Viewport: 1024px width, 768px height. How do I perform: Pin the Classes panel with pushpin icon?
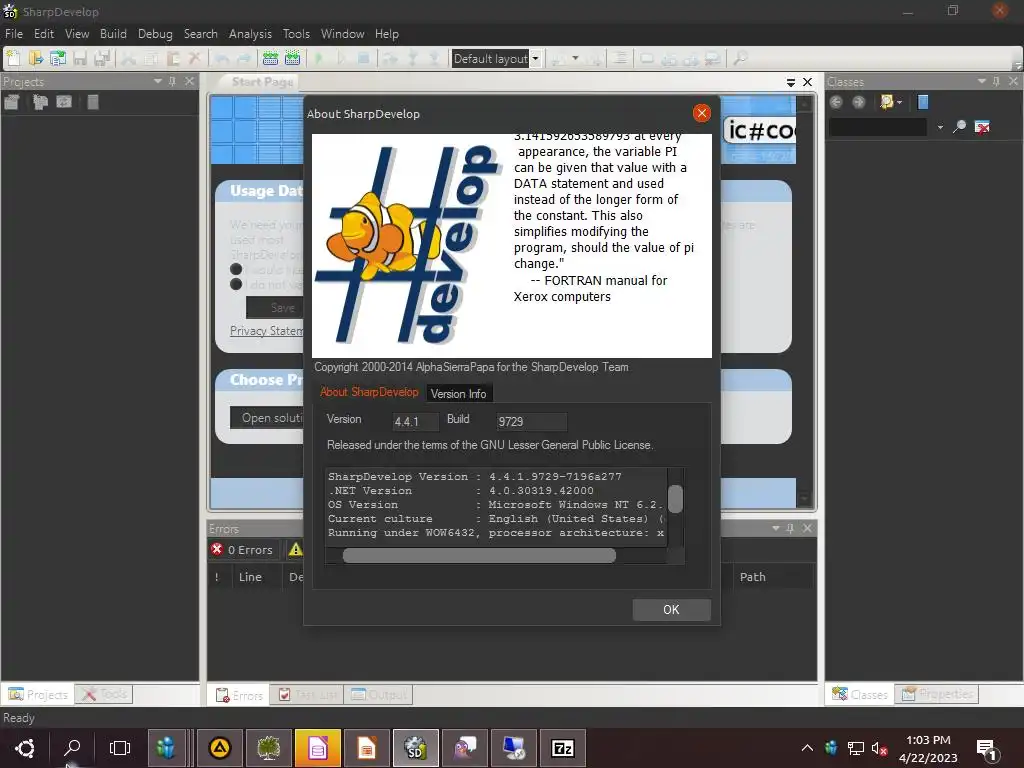[996, 81]
